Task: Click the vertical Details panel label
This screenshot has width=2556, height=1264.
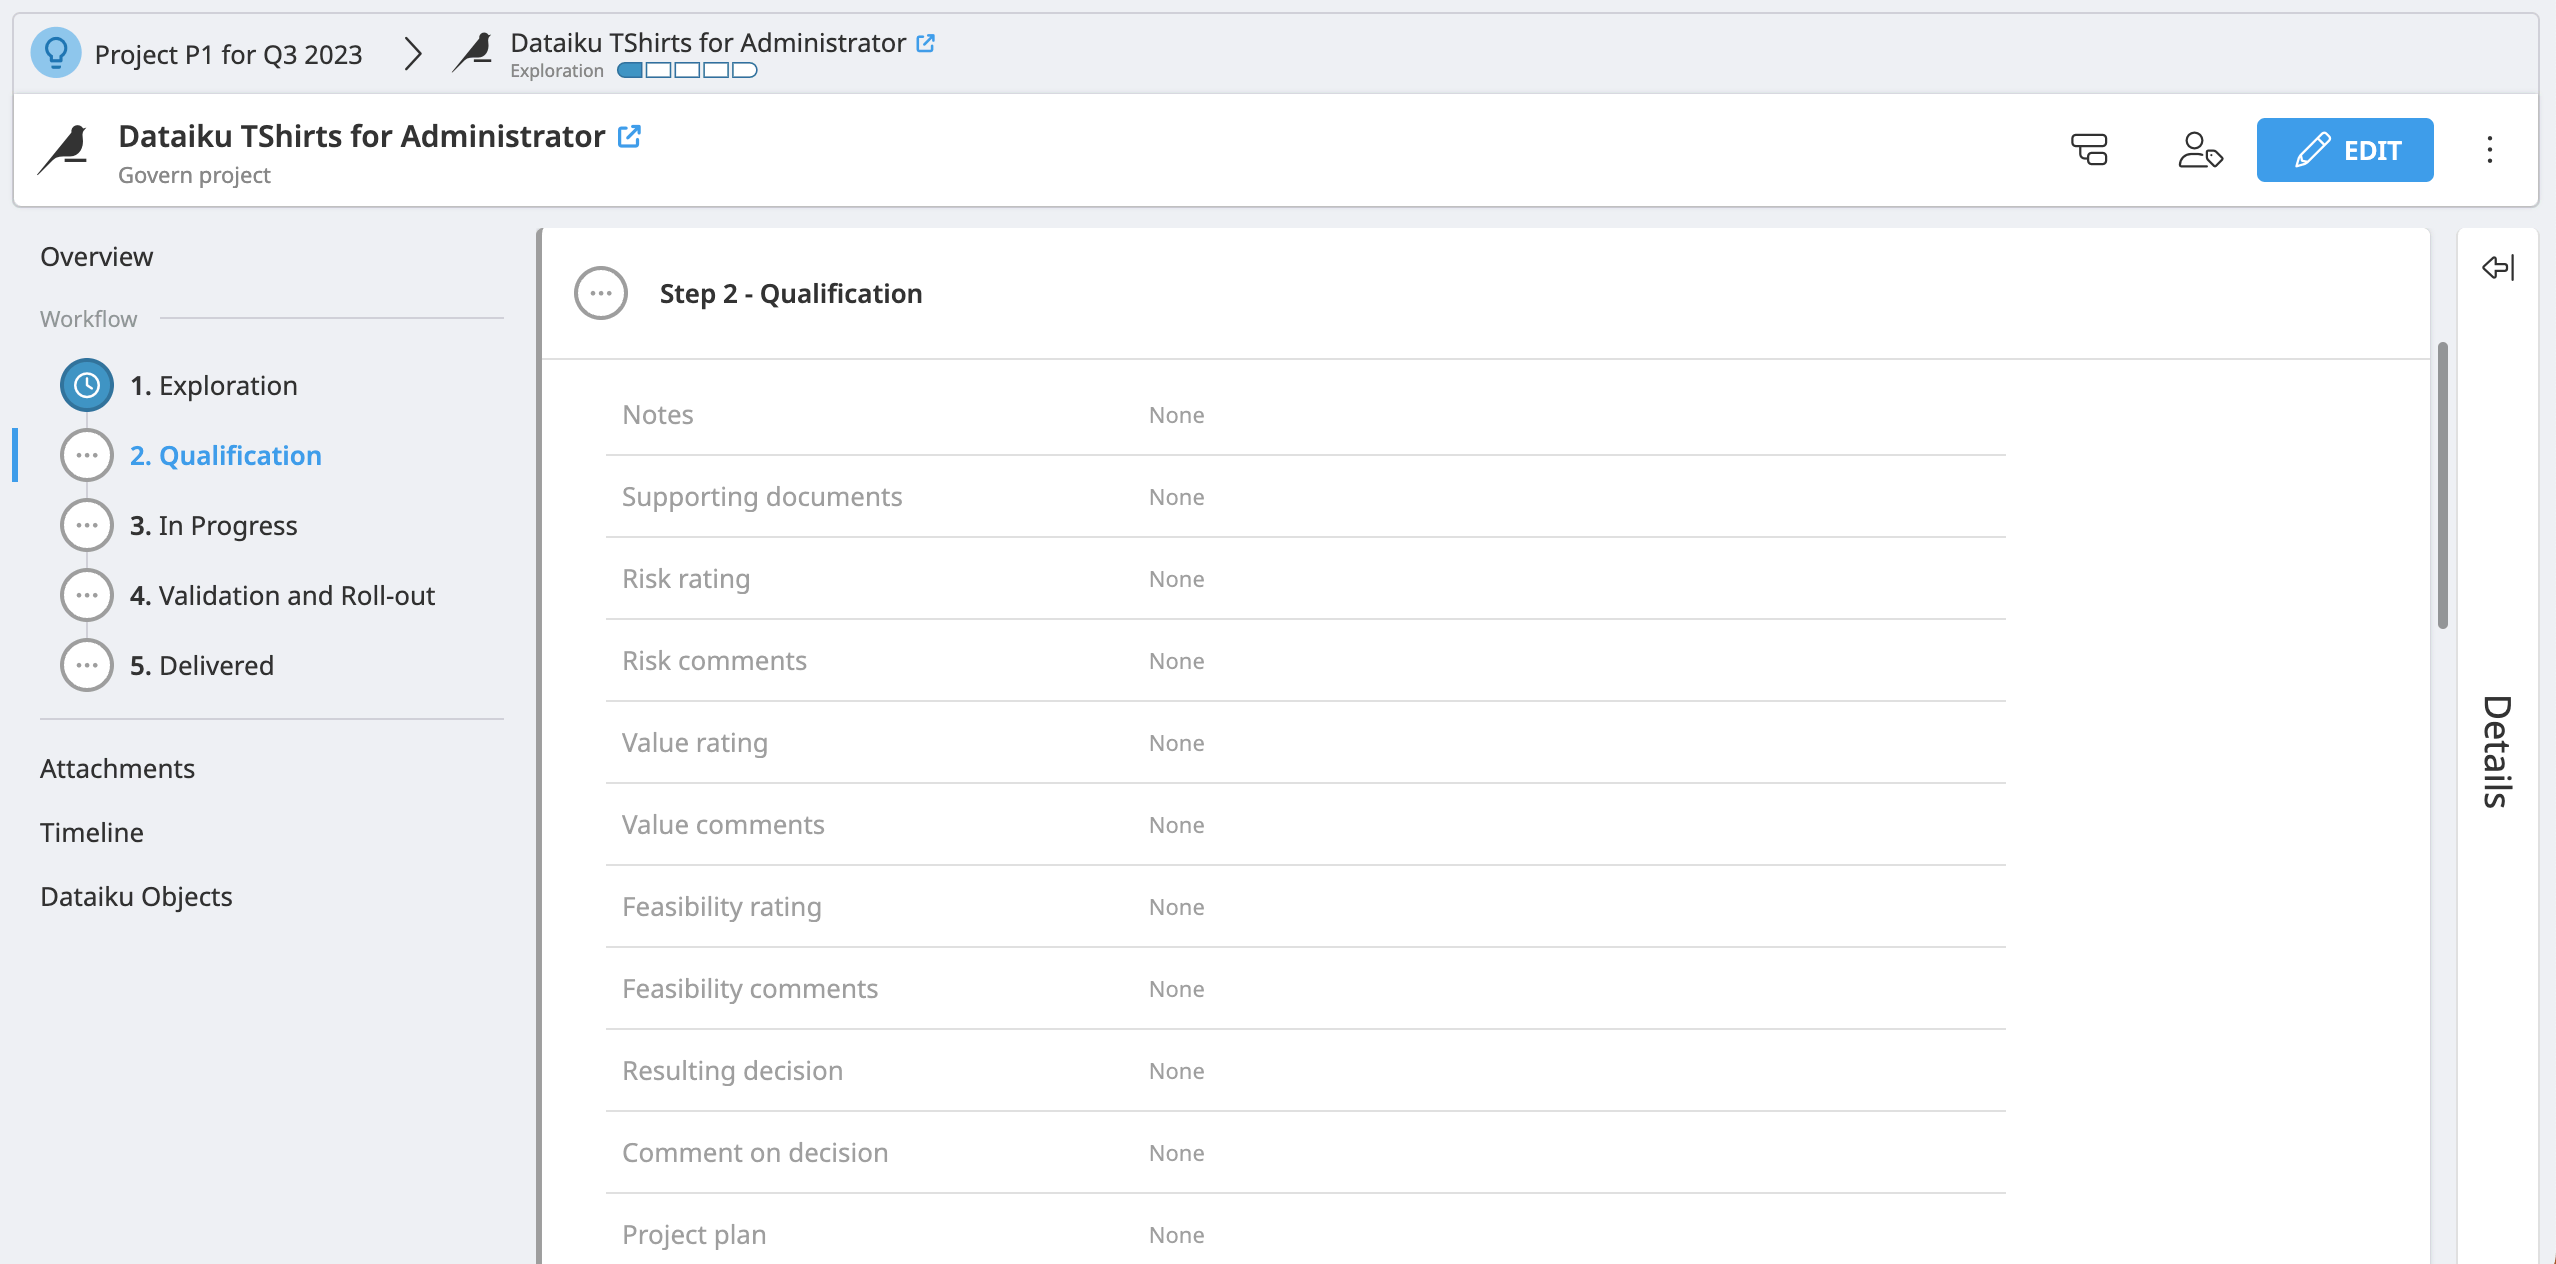Action: (2497, 752)
